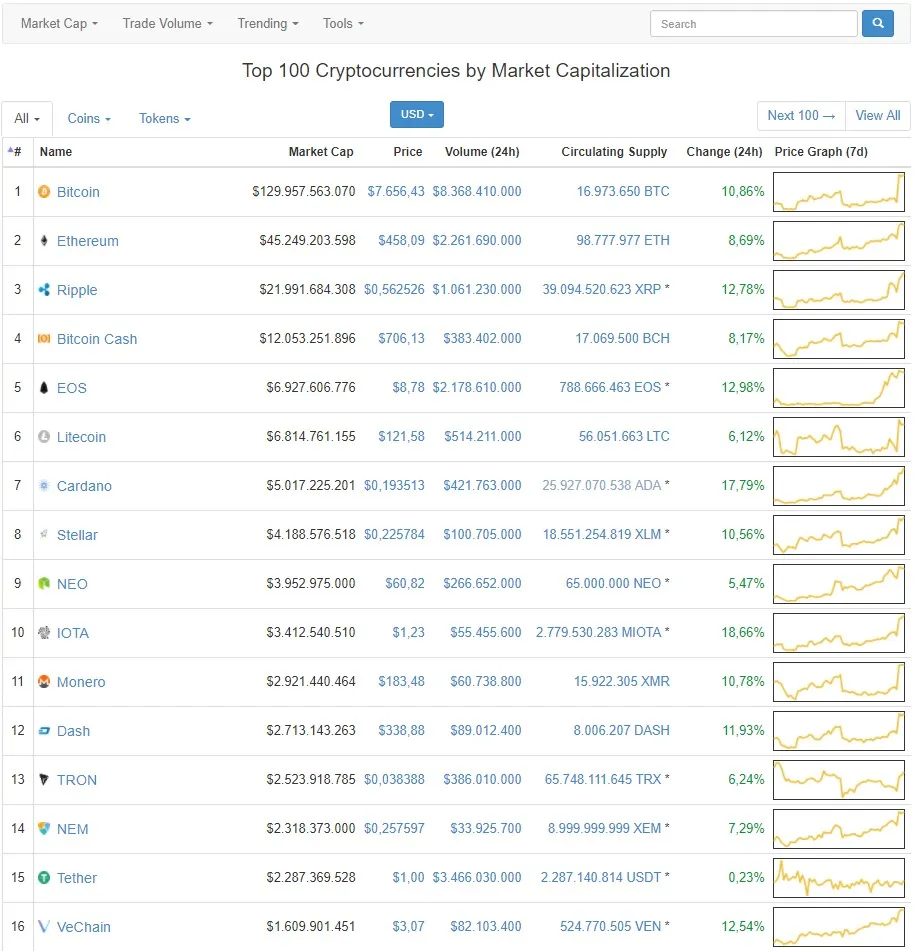Open TRON 7-day price graph

839,779
